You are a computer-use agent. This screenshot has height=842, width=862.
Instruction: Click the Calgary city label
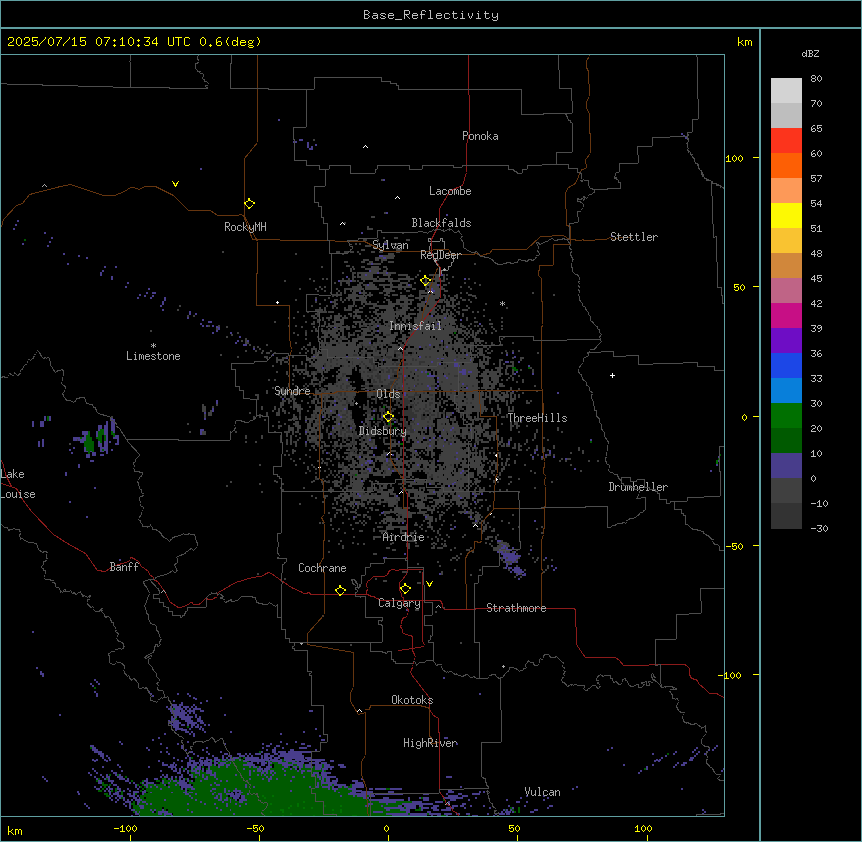399,603
